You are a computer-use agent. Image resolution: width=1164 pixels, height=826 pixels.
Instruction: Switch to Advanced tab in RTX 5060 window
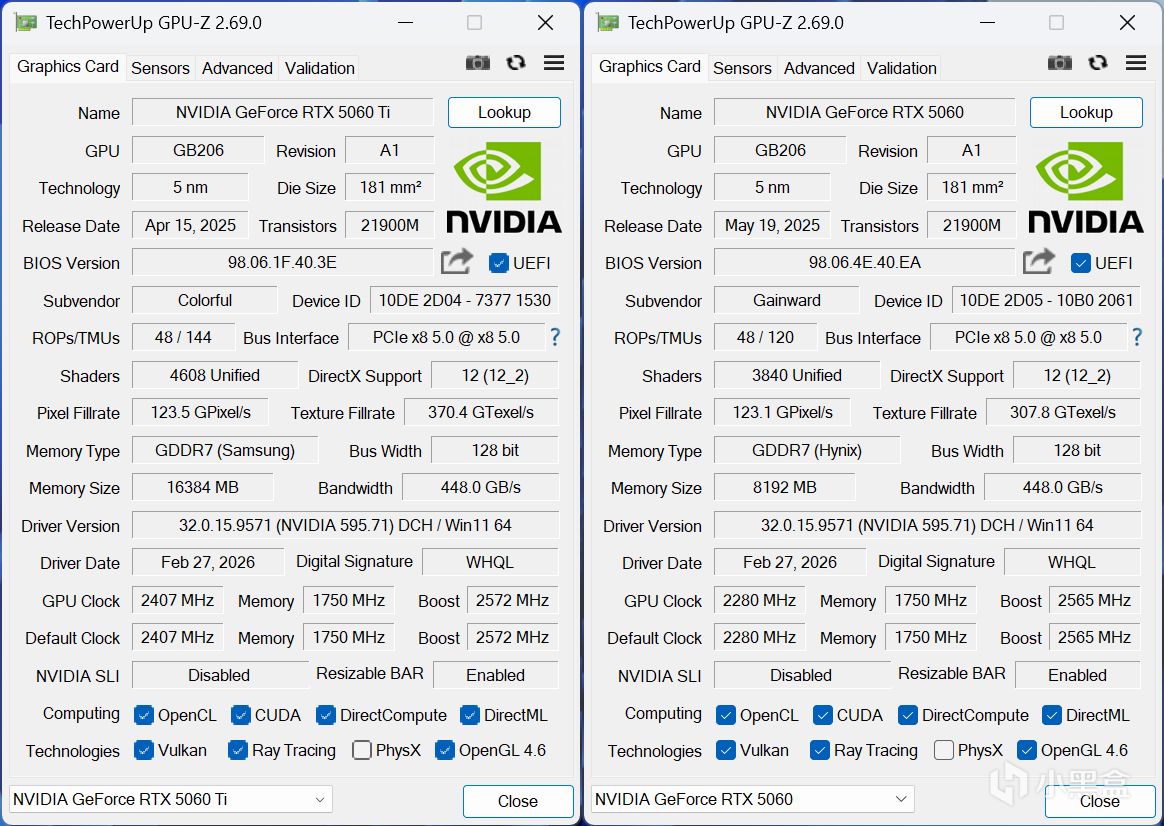pyautogui.click(x=819, y=68)
